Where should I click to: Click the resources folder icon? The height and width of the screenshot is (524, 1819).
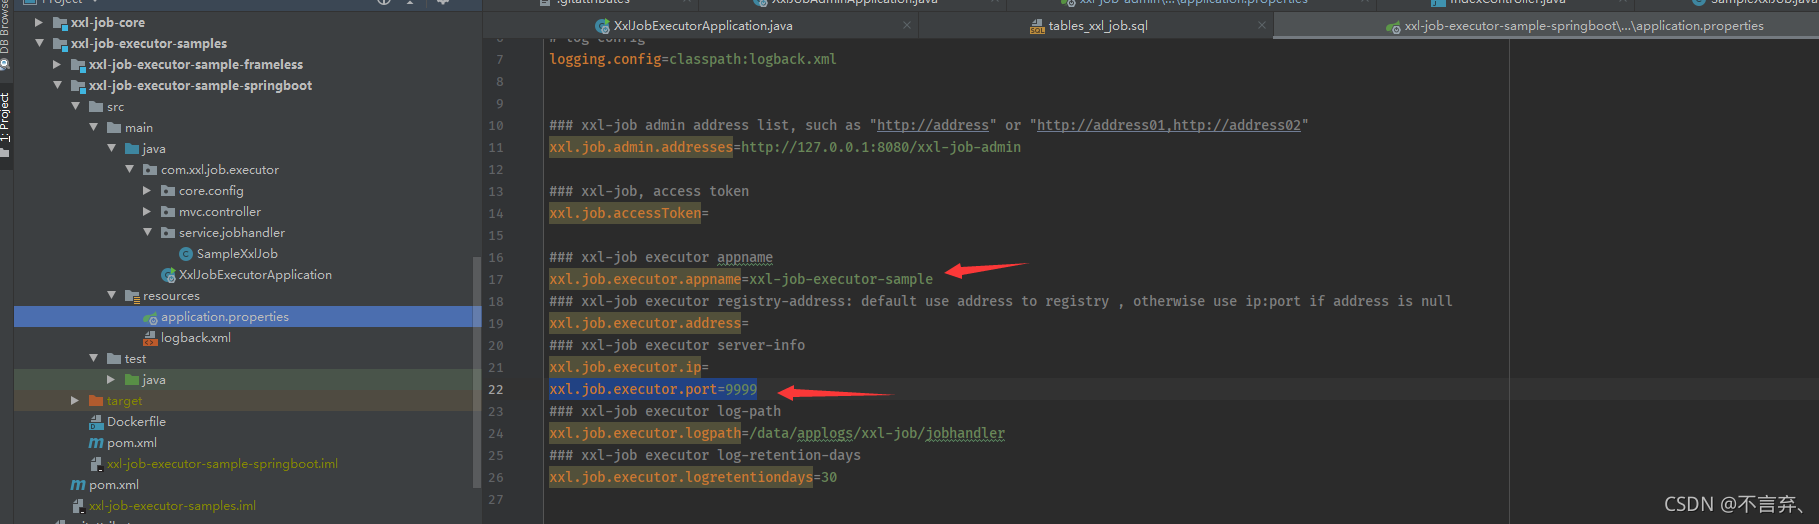click(132, 295)
